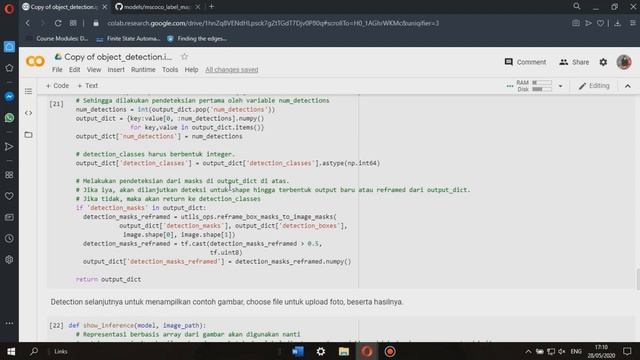Open the Opera menu logo

(x=9, y=8)
